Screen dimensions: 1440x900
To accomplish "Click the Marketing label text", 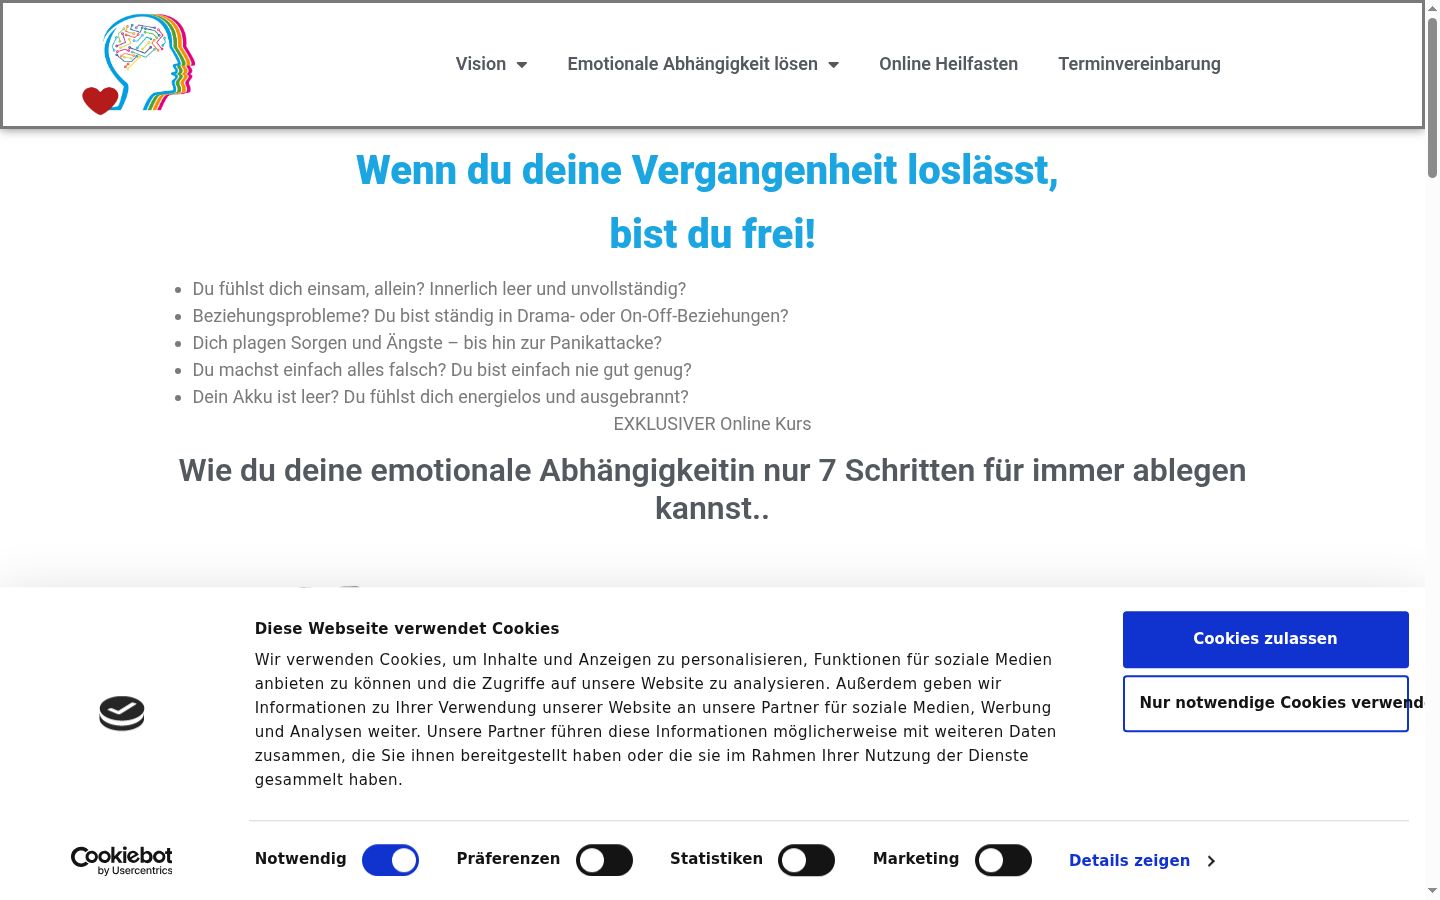I will point(916,859).
